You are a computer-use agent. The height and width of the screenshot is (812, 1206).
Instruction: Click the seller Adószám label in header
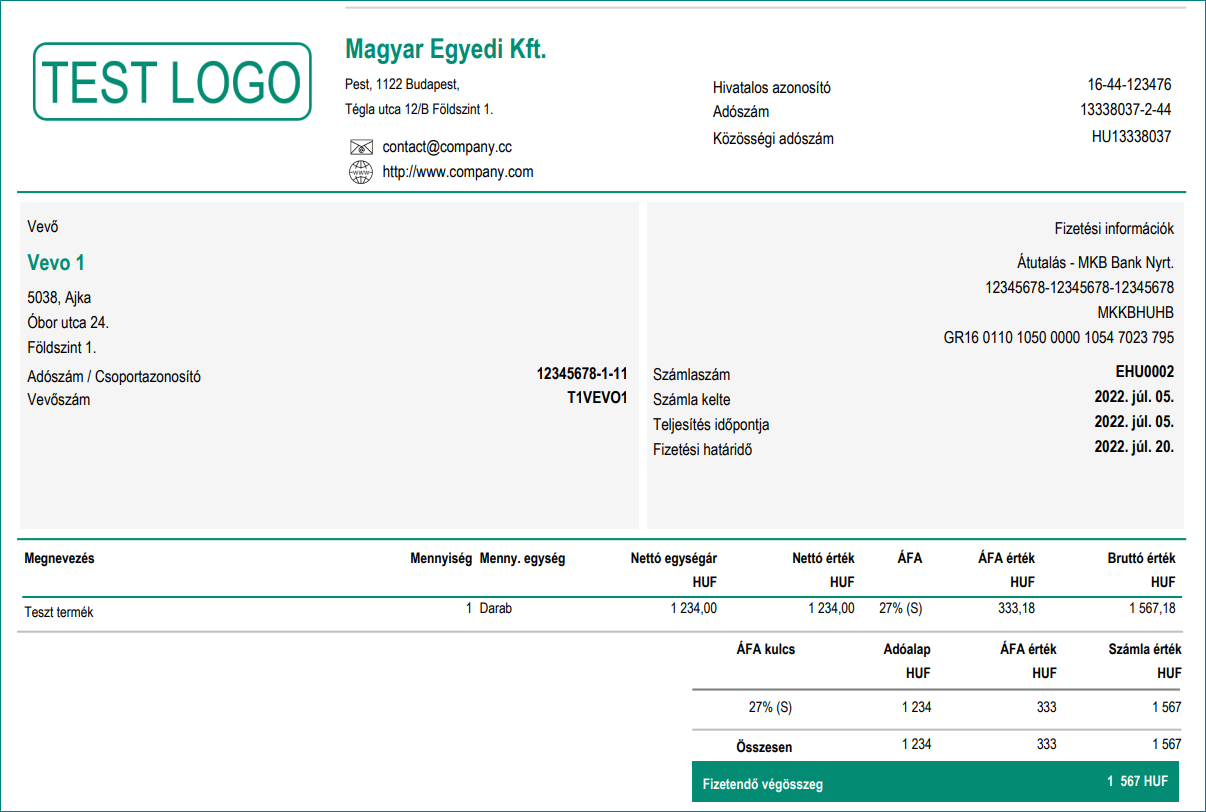point(741,113)
